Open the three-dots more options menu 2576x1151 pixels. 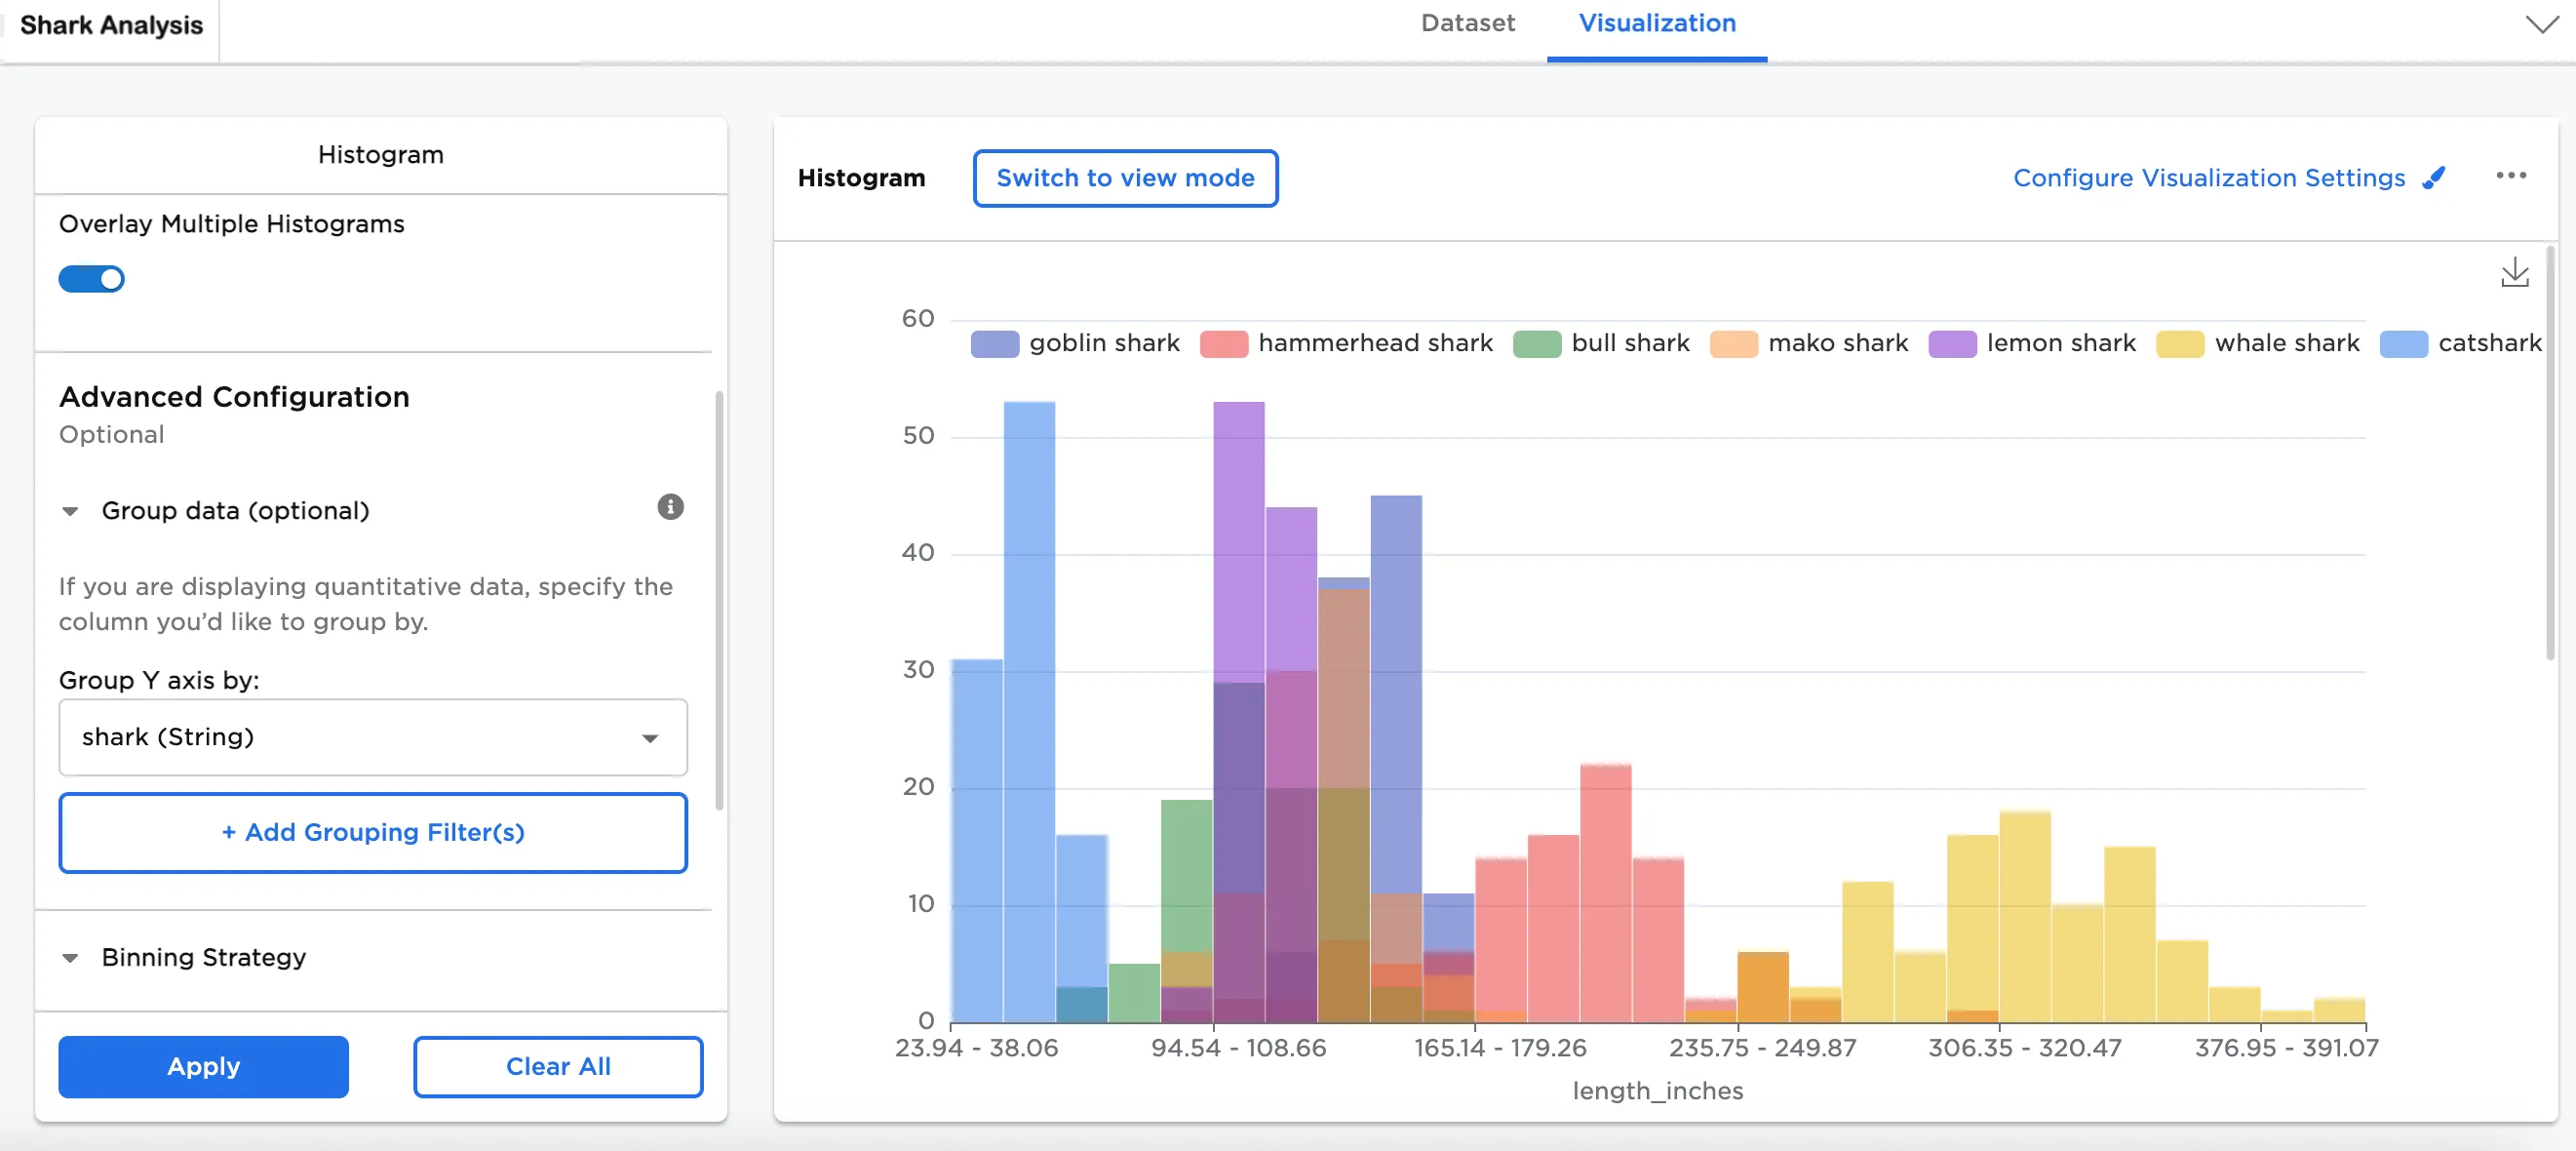tap(2510, 176)
